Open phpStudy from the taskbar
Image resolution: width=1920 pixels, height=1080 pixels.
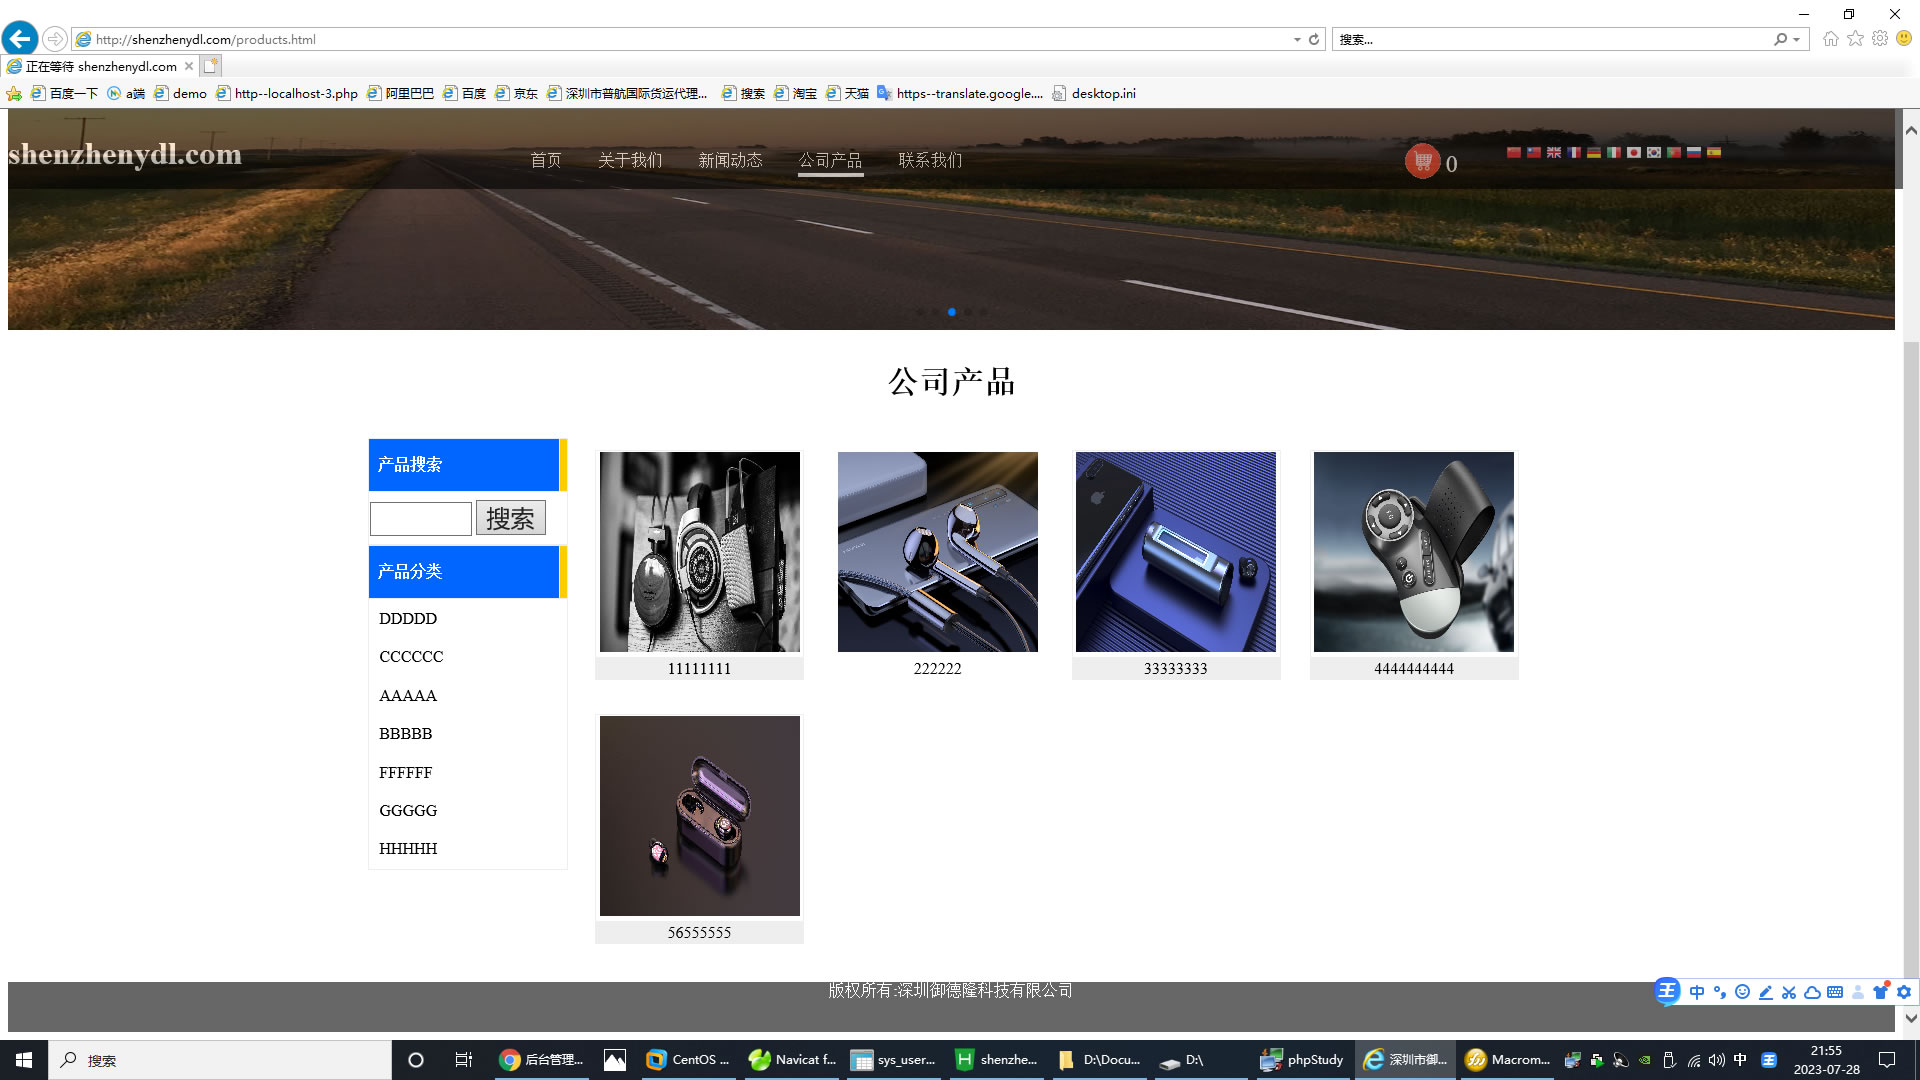pyautogui.click(x=1301, y=1060)
